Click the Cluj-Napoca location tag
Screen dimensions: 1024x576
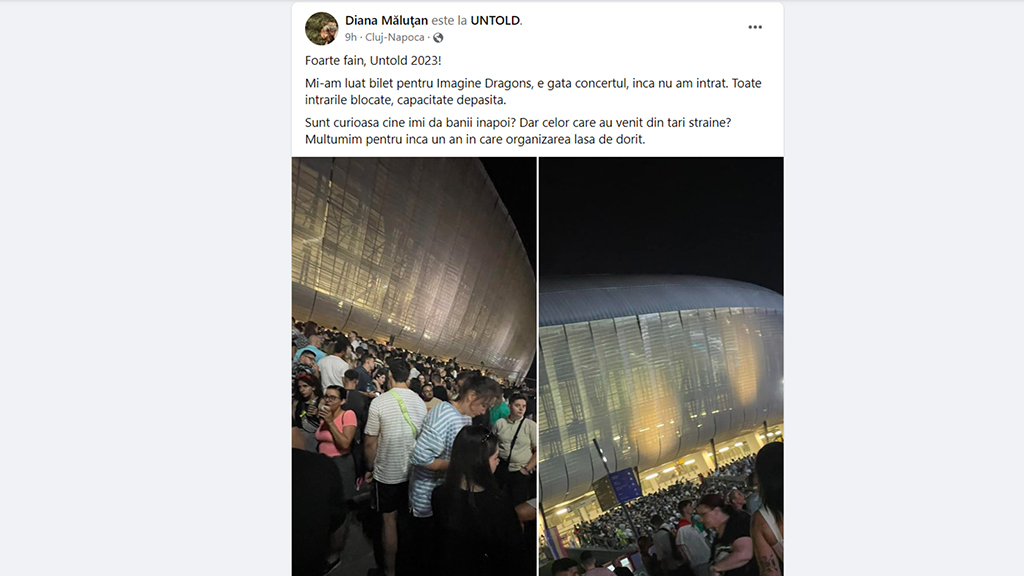pyautogui.click(x=394, y=37)
